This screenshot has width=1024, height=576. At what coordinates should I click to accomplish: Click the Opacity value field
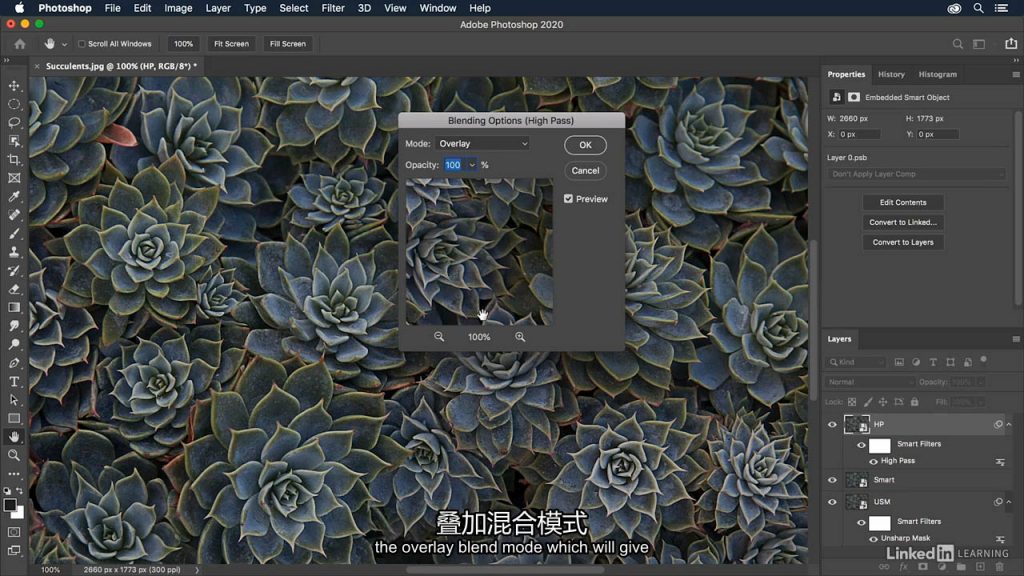coord(453,165)
